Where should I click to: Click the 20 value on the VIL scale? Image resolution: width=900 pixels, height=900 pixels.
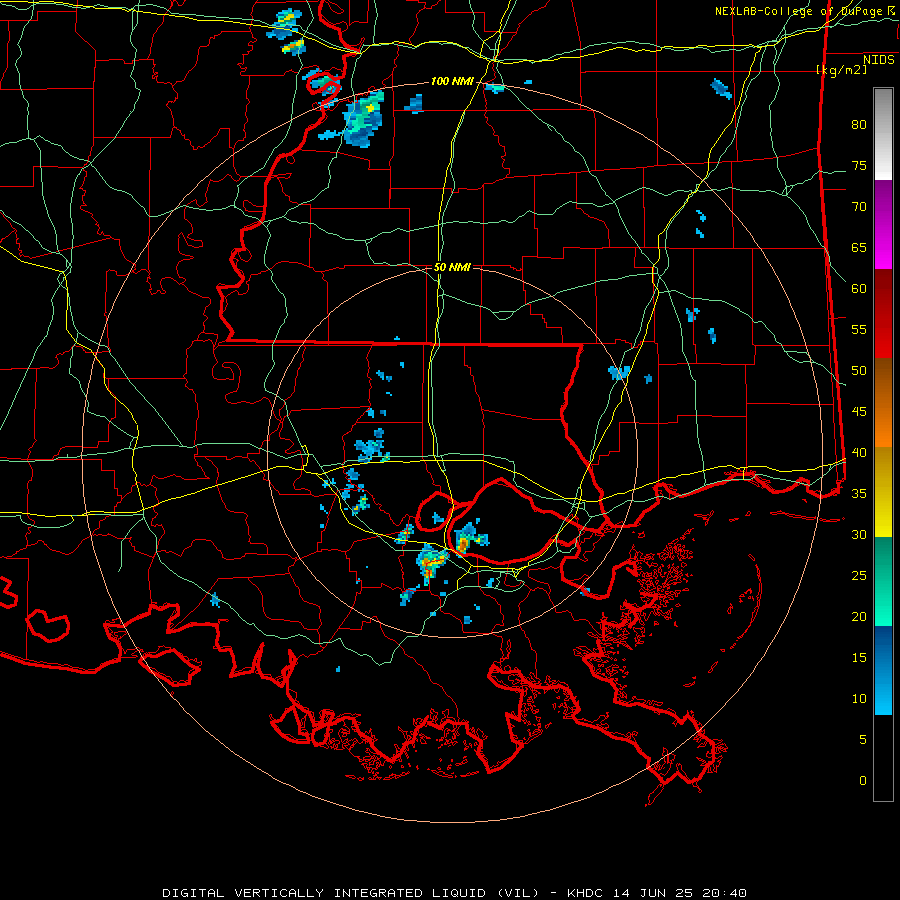pyautogui.click(x=859, y=616)
